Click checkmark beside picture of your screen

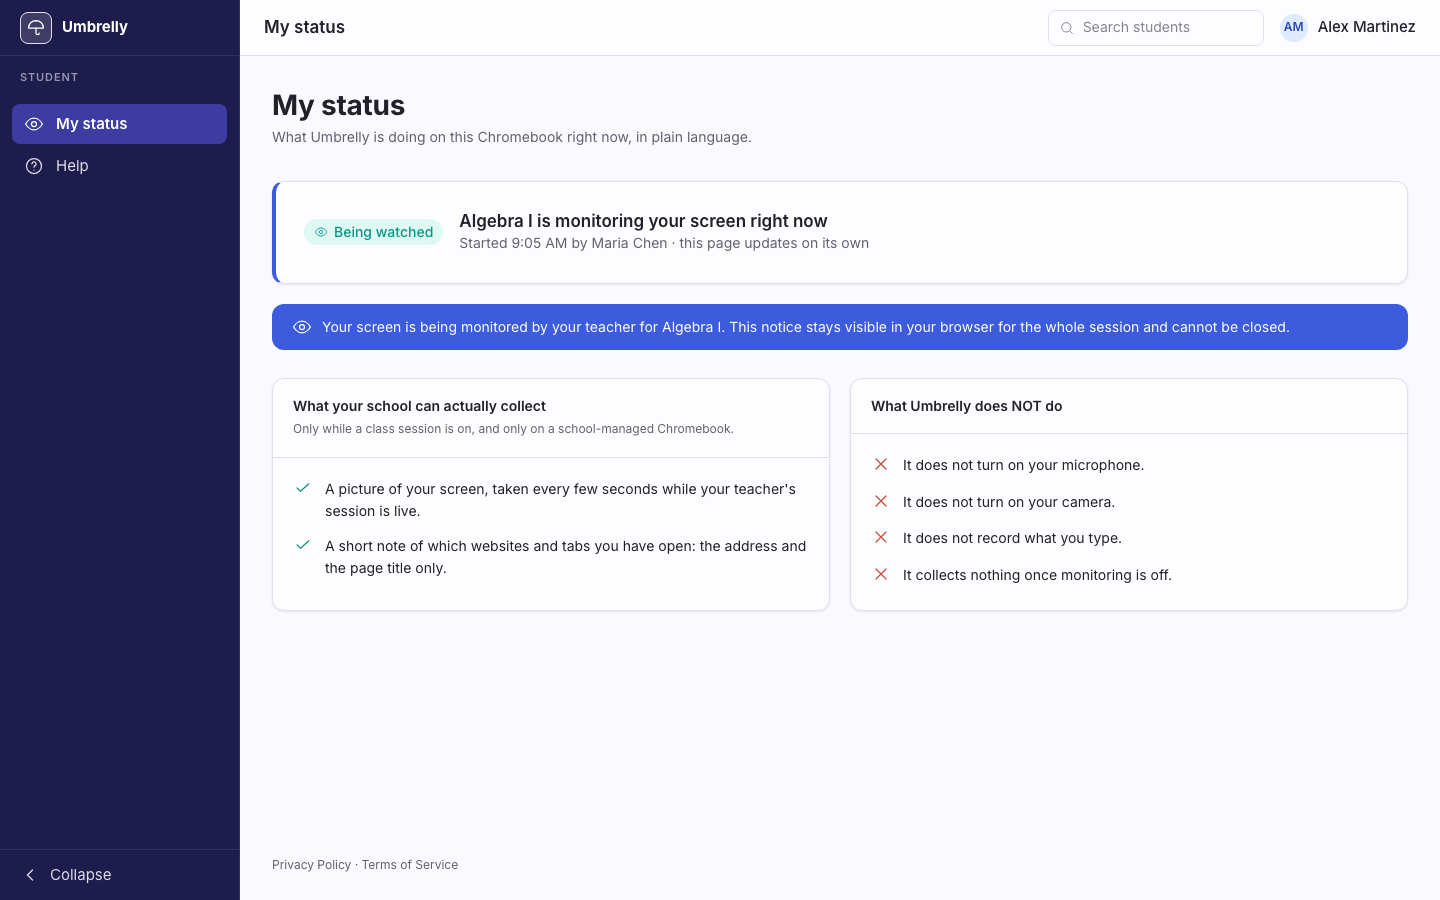(303, 488)
